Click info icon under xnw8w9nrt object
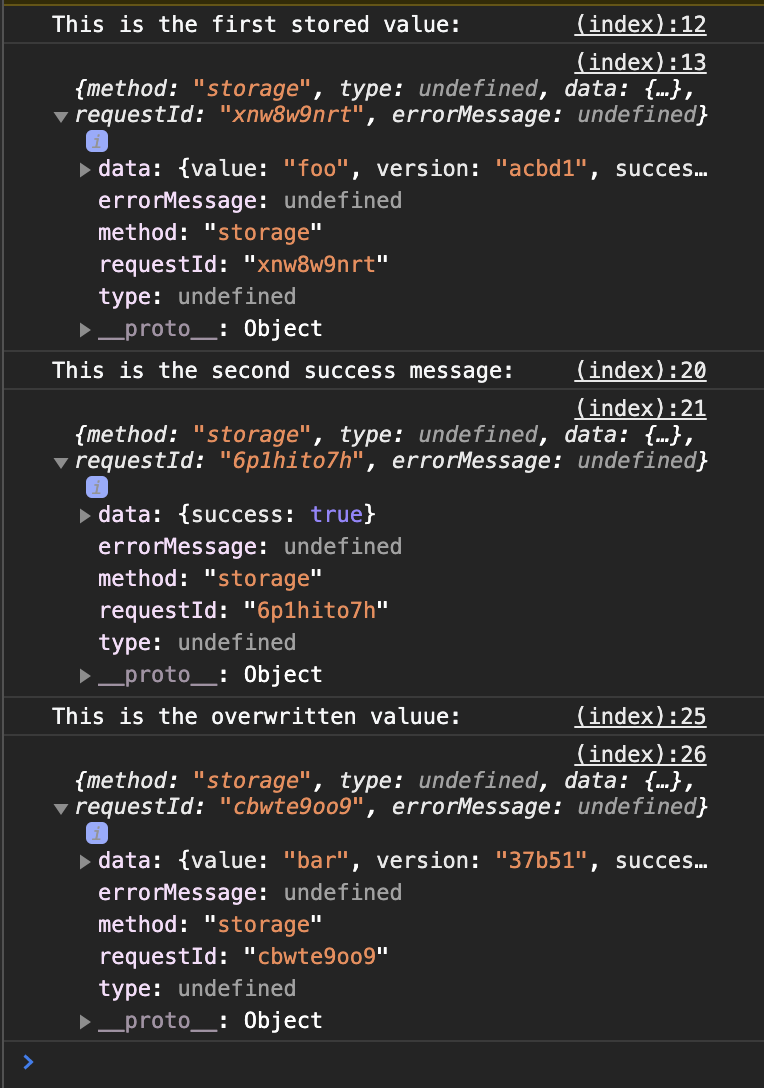Screen dimensions: 764x1088 [96, 142]
